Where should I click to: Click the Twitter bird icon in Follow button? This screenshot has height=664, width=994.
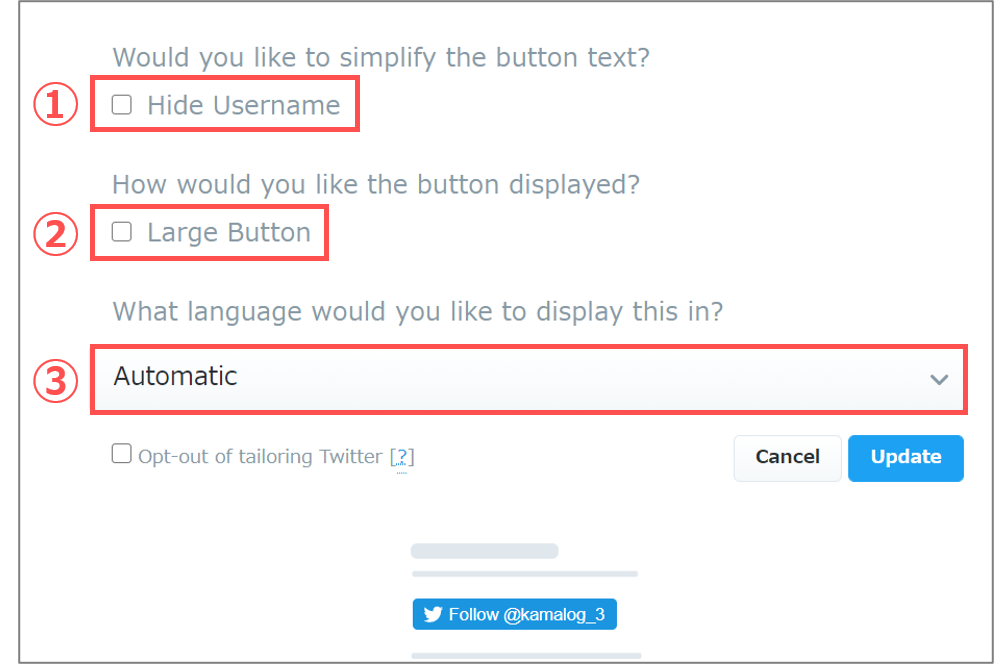[x=432, y=614]
